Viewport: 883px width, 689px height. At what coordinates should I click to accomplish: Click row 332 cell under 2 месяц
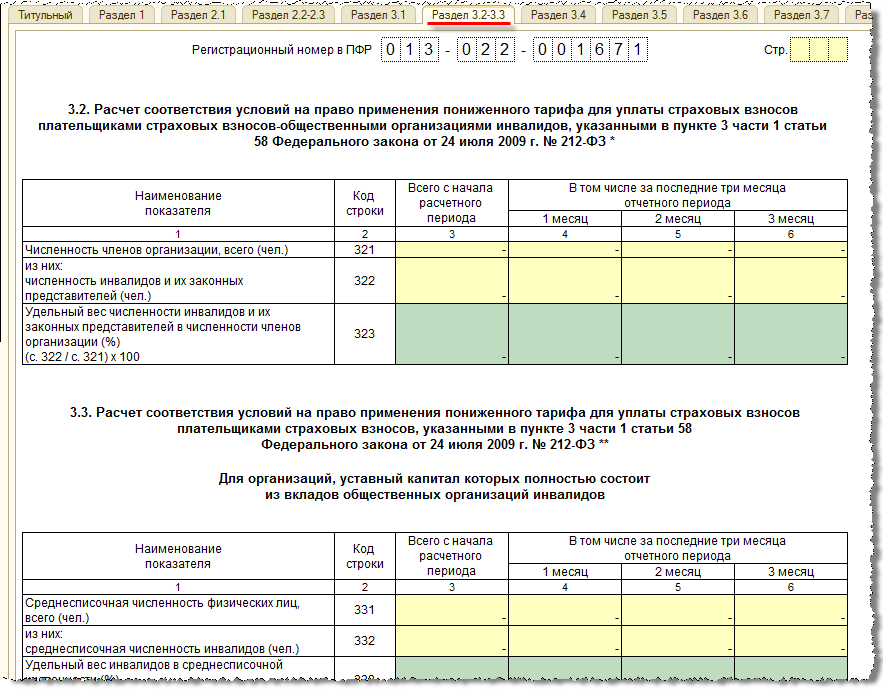678,641
